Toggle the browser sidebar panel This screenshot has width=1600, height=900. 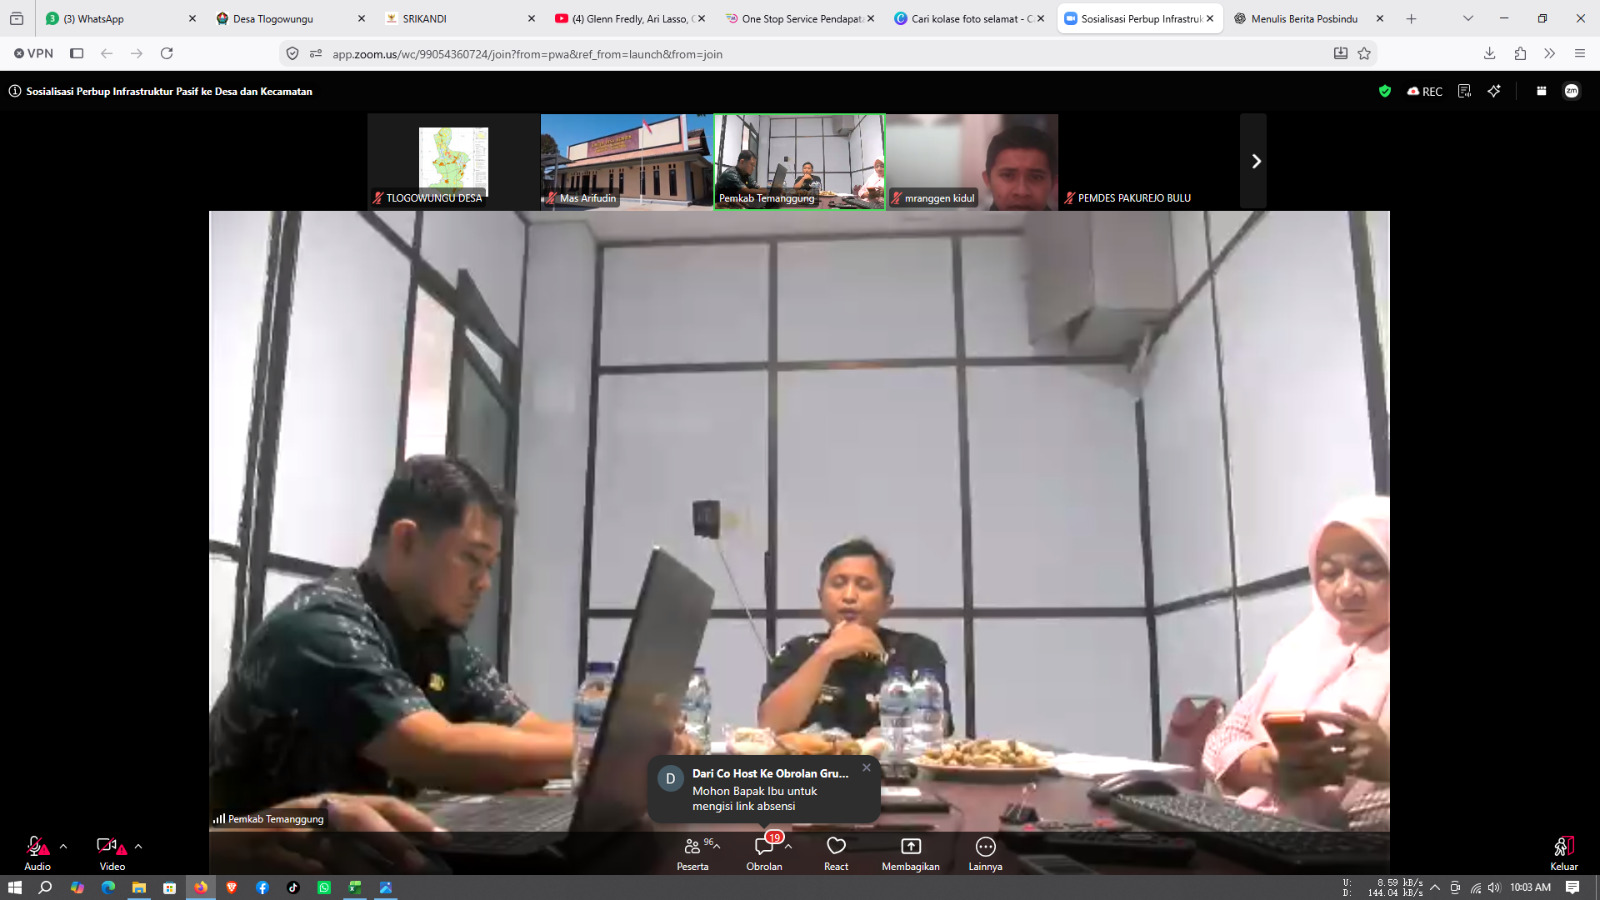click(x=76, y=53)
